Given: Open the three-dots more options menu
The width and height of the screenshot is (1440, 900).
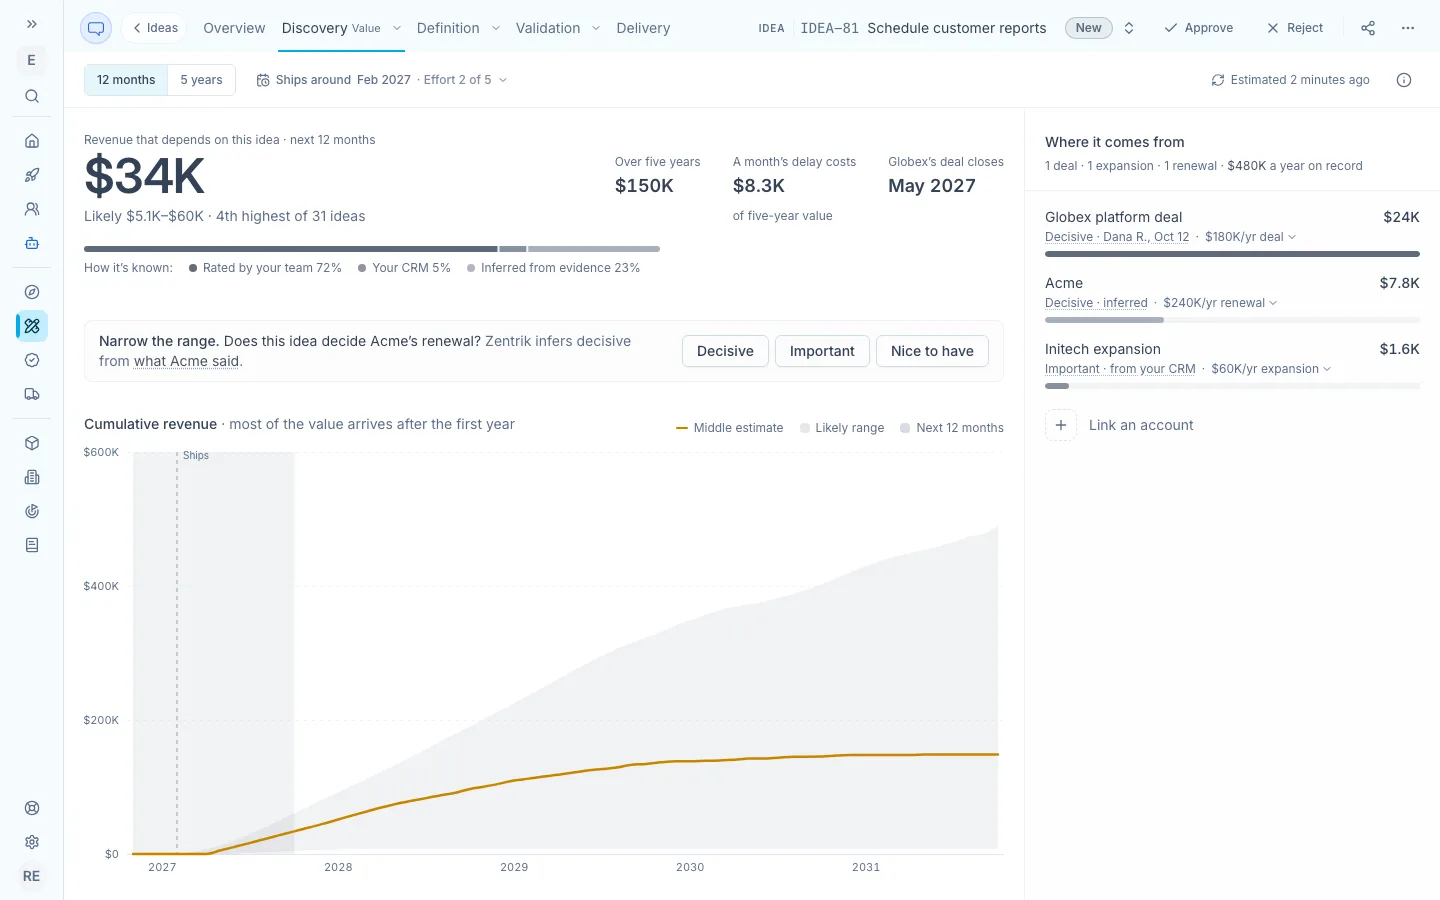Looking at the screenshot, I should [1408, 28].
